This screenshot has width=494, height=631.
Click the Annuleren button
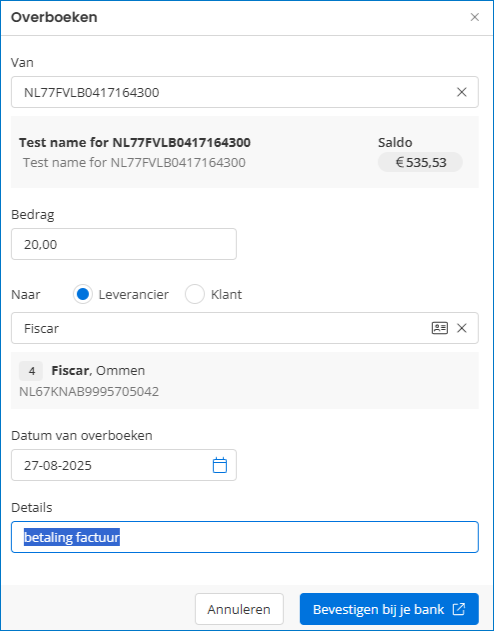(x=239, y=609)
